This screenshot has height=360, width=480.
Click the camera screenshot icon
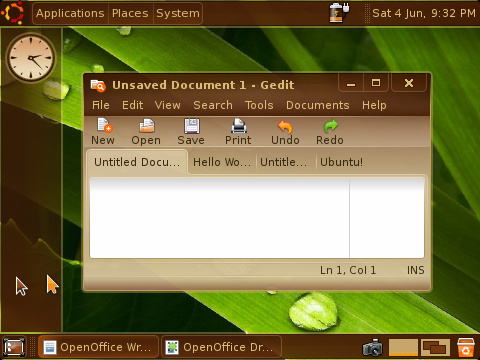coord(373,347)
